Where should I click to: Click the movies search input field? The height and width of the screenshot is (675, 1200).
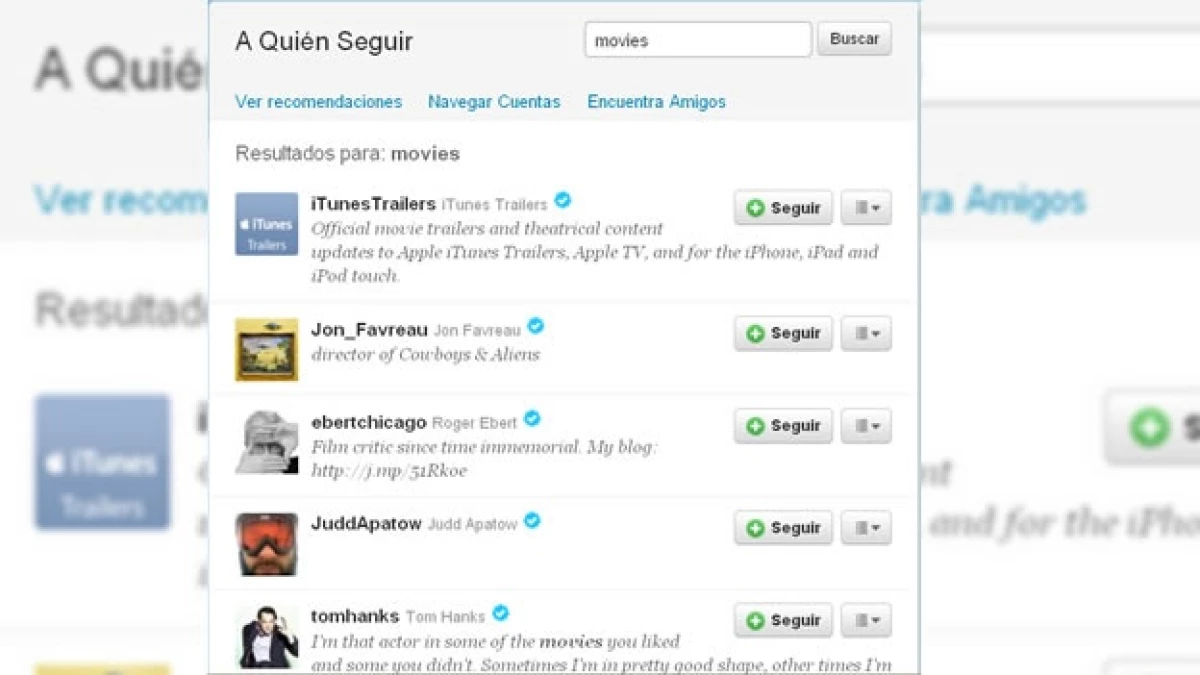click(x=698, y=40)
